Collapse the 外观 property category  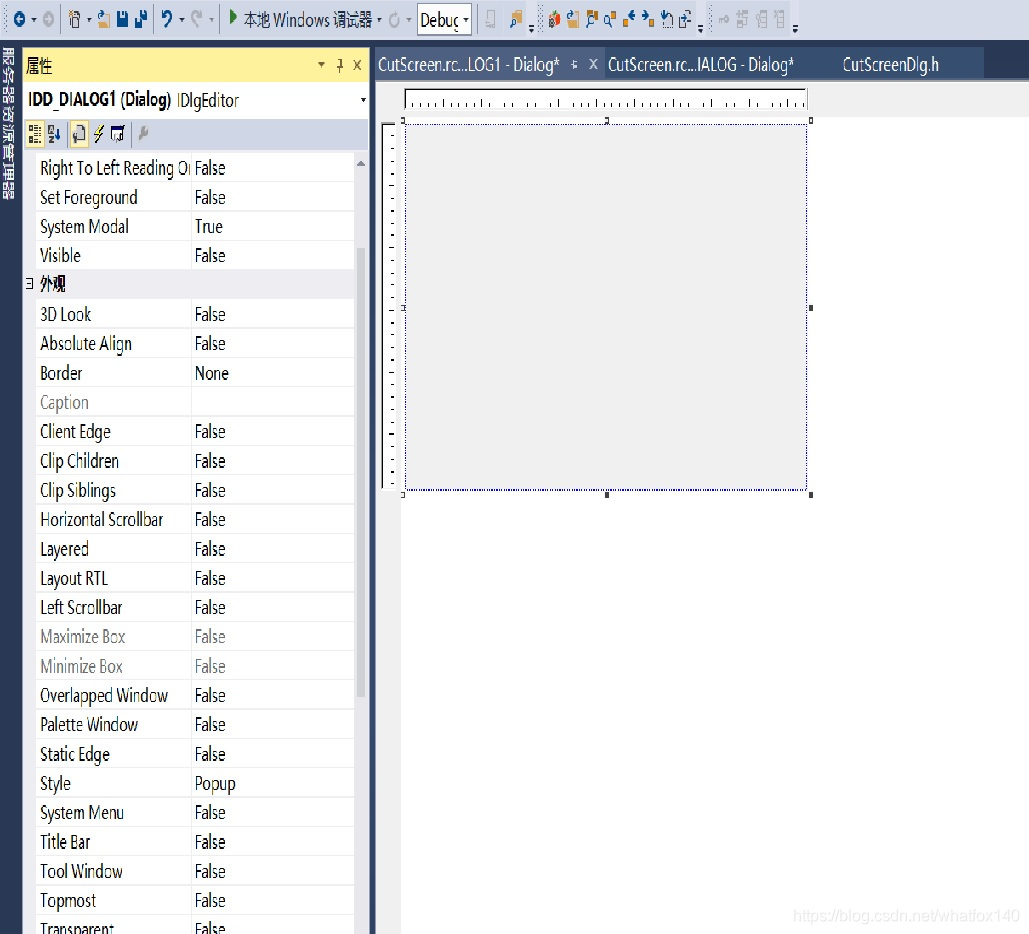coord(30,284)
